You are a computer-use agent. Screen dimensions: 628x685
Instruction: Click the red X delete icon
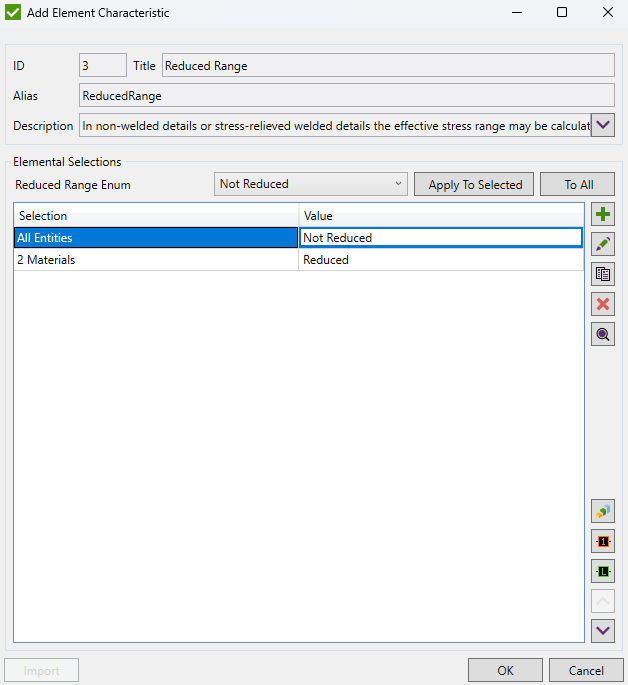[603, 305]
